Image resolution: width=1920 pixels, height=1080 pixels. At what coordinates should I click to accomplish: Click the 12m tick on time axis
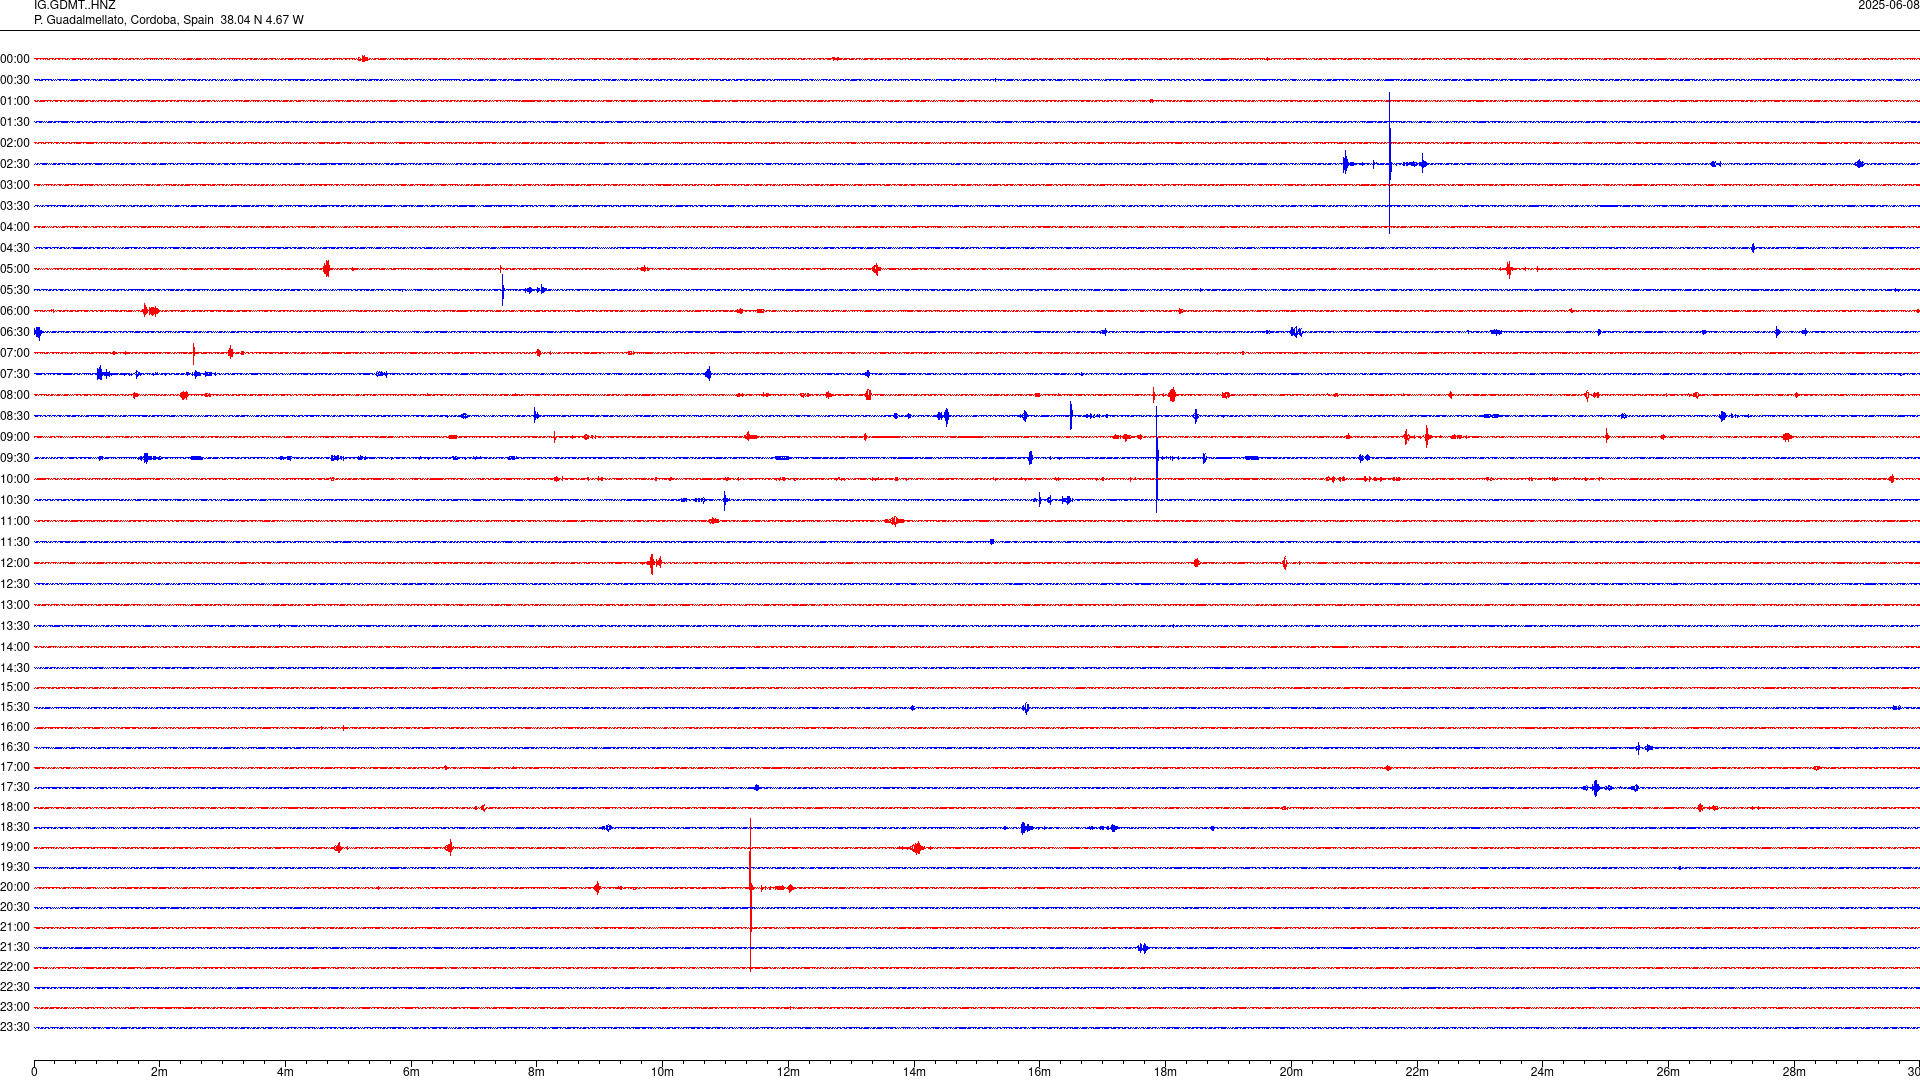(788, 1072)
